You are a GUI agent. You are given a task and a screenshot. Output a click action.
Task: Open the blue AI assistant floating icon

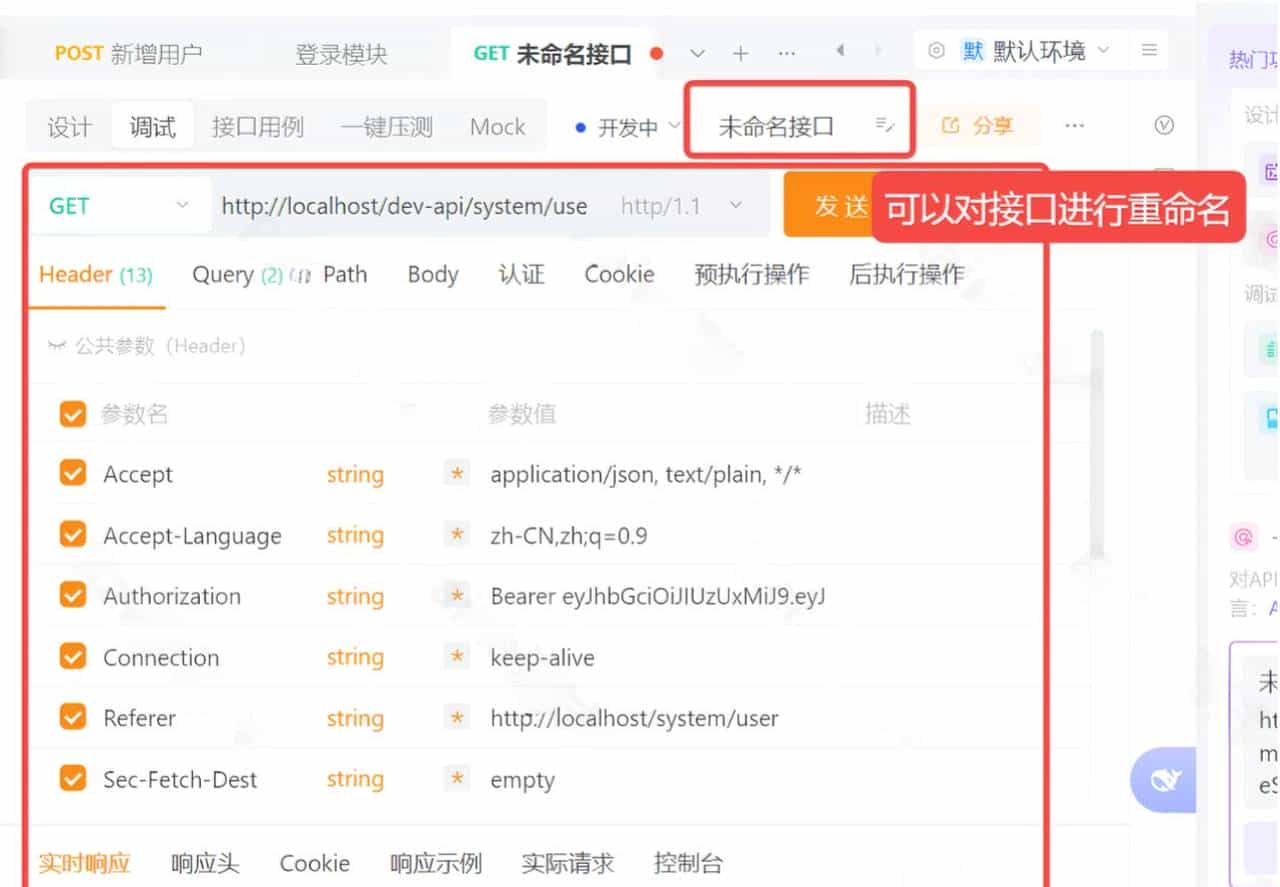click(x=1163, y=779)
